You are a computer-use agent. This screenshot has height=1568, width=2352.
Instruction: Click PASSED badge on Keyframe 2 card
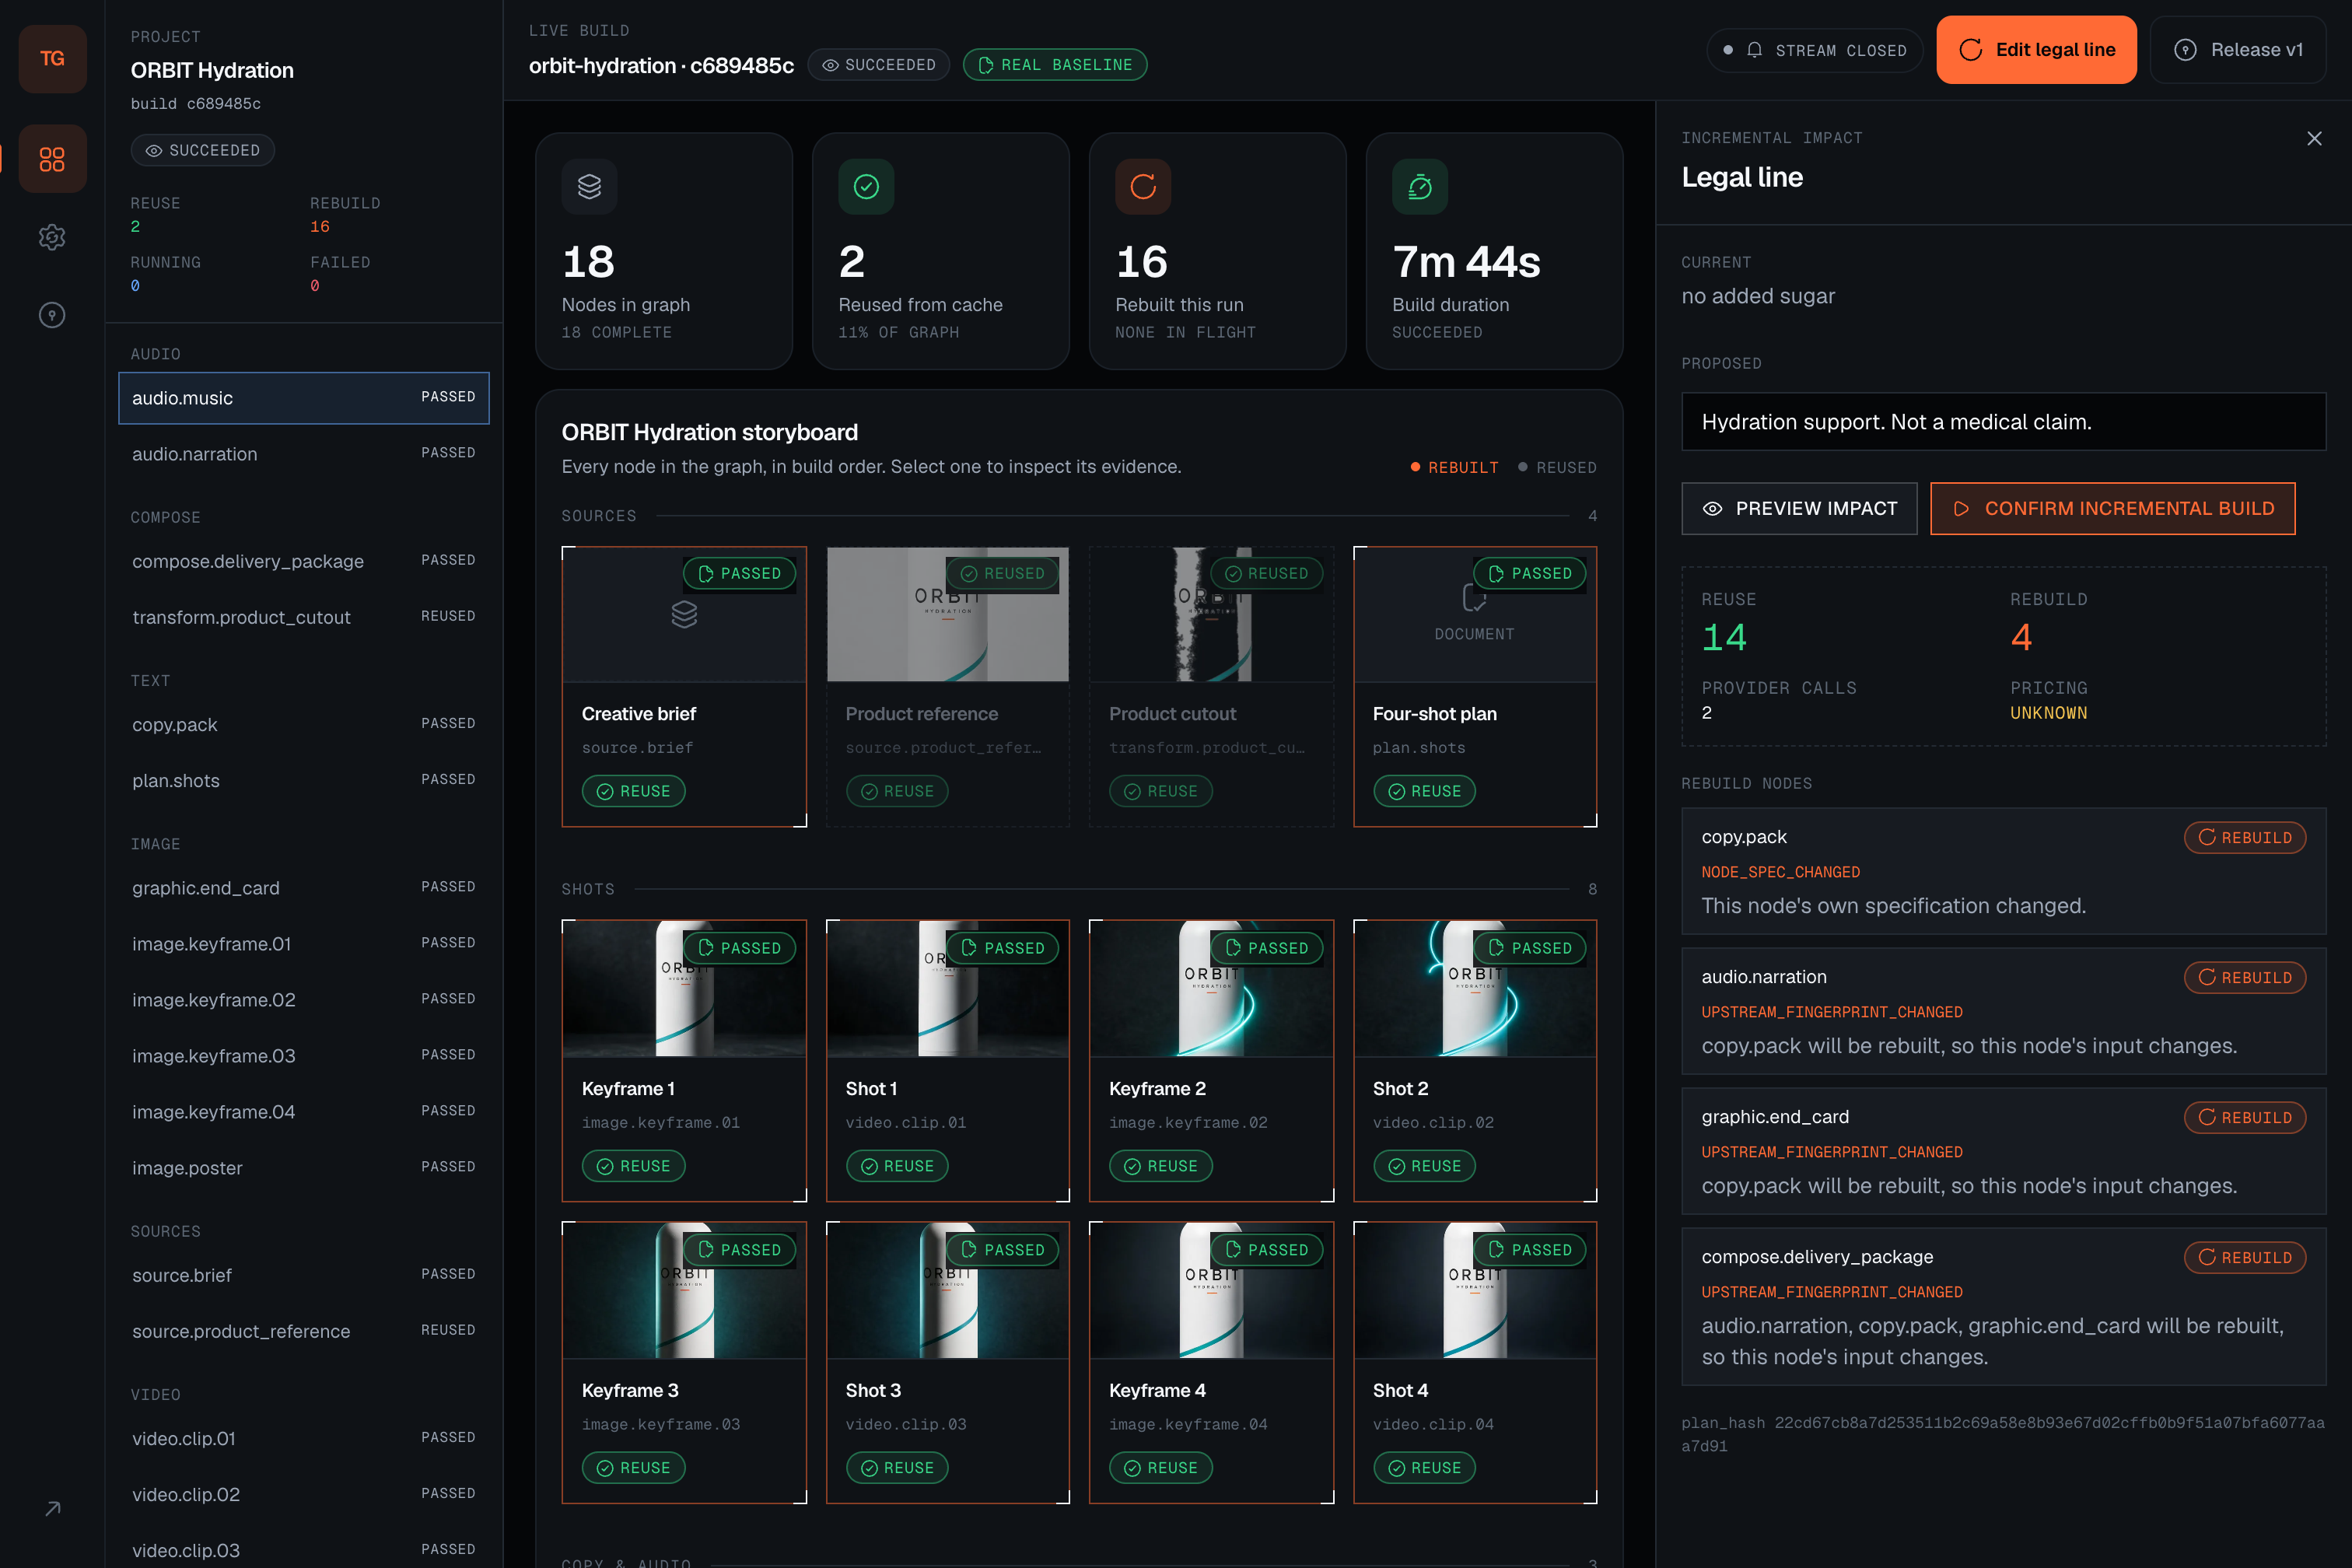pos(1266,948)
